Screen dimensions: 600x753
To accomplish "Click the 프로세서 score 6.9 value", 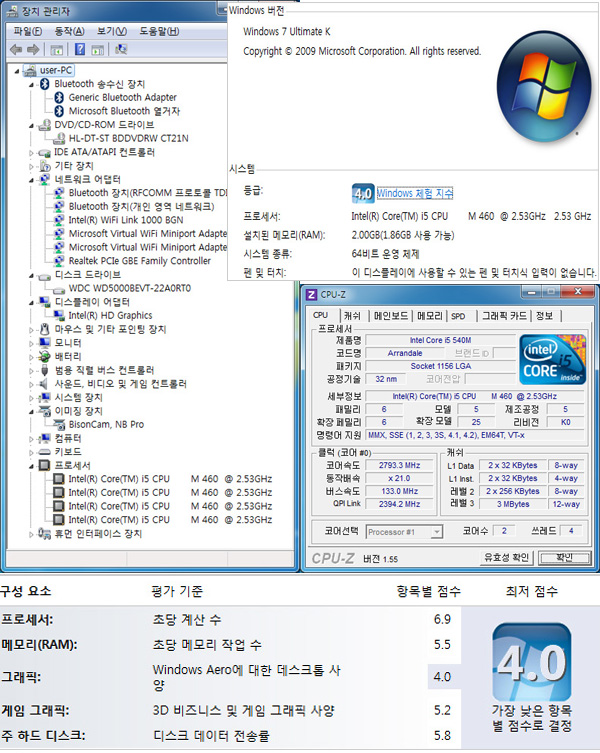I will tap(442, 619).
